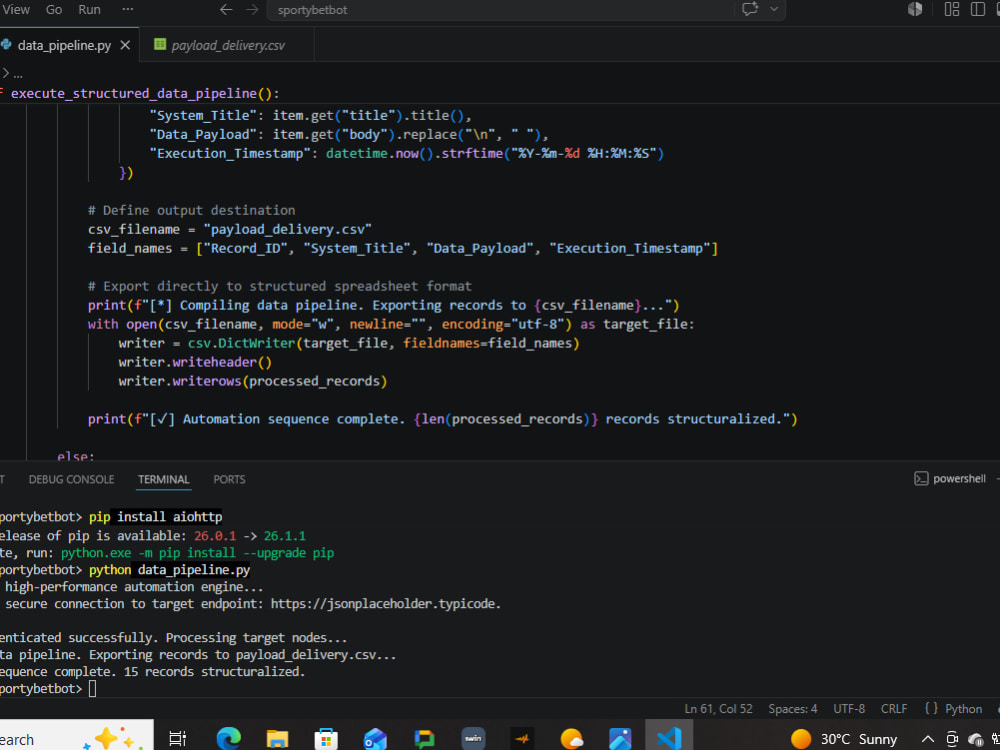The height and width of the screenshot is (750, 1000).
Task: Open File Explorer from the taskbar
Action: click(277, 739)
